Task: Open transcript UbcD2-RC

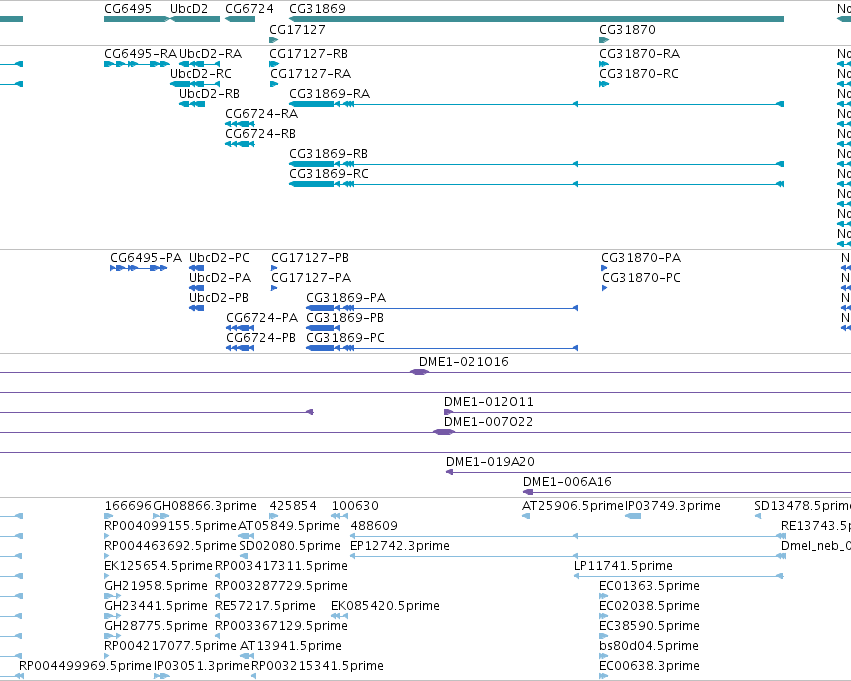Action: pos(201,74)
